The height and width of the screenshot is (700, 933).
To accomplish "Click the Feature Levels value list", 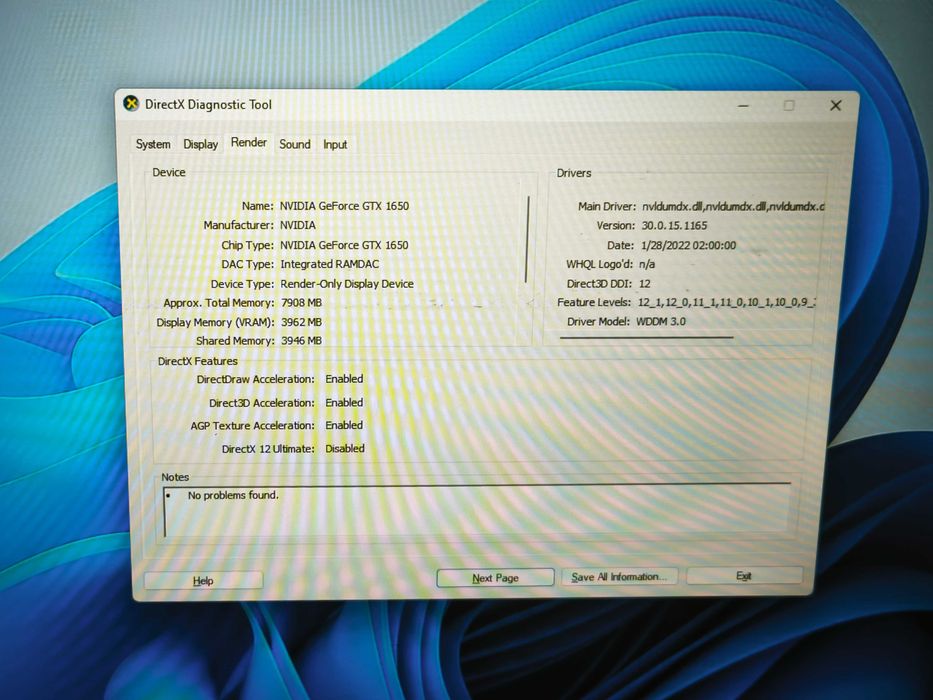I will (727, 302).
